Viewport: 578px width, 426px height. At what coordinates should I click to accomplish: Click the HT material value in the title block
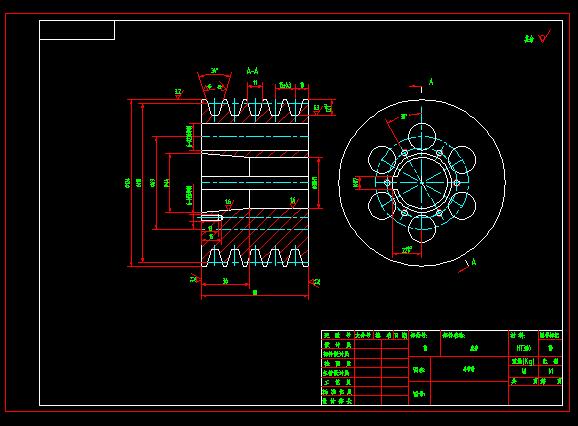point(523,348)
